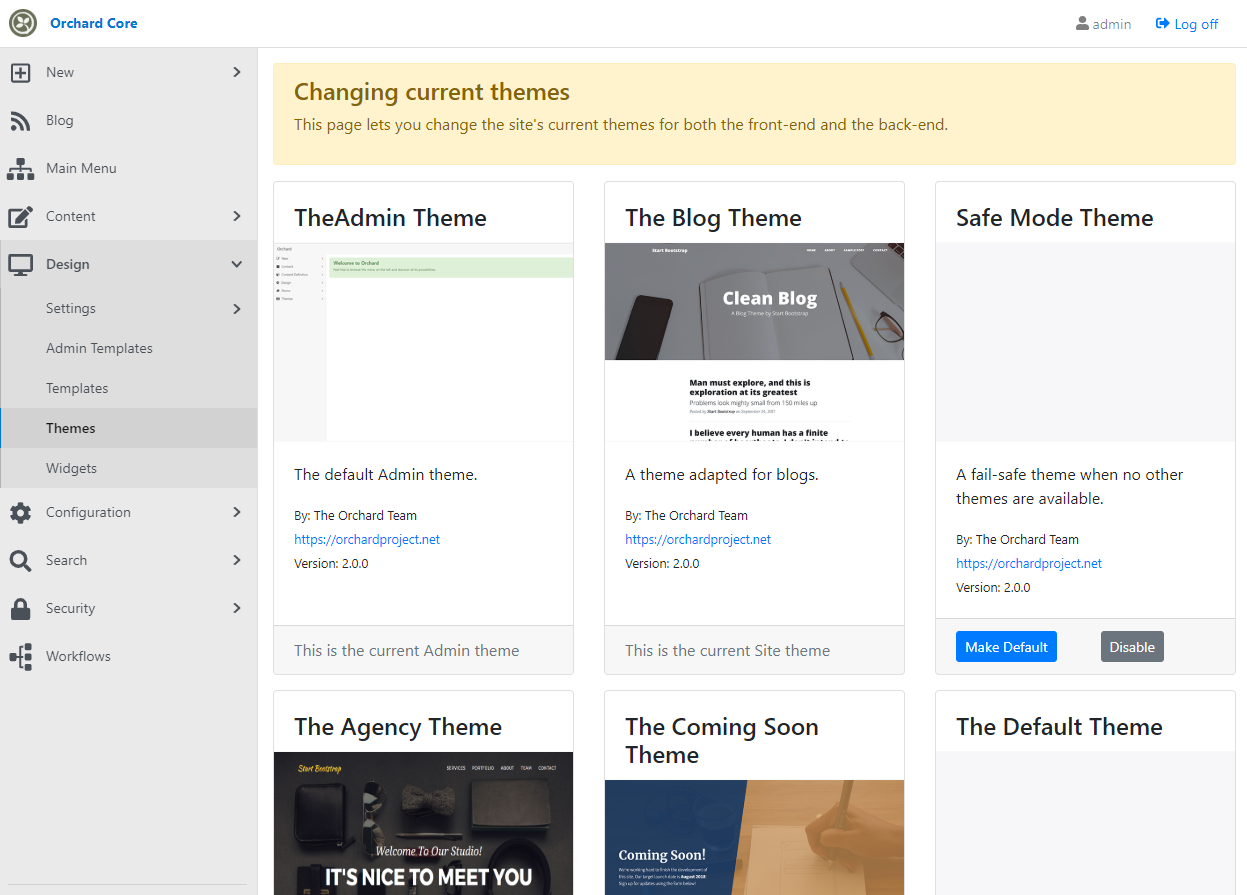Click 'Changing current themes' heading
This screenshot has width=1247, height=895.
pyautogui.click(x=432, y=92)
